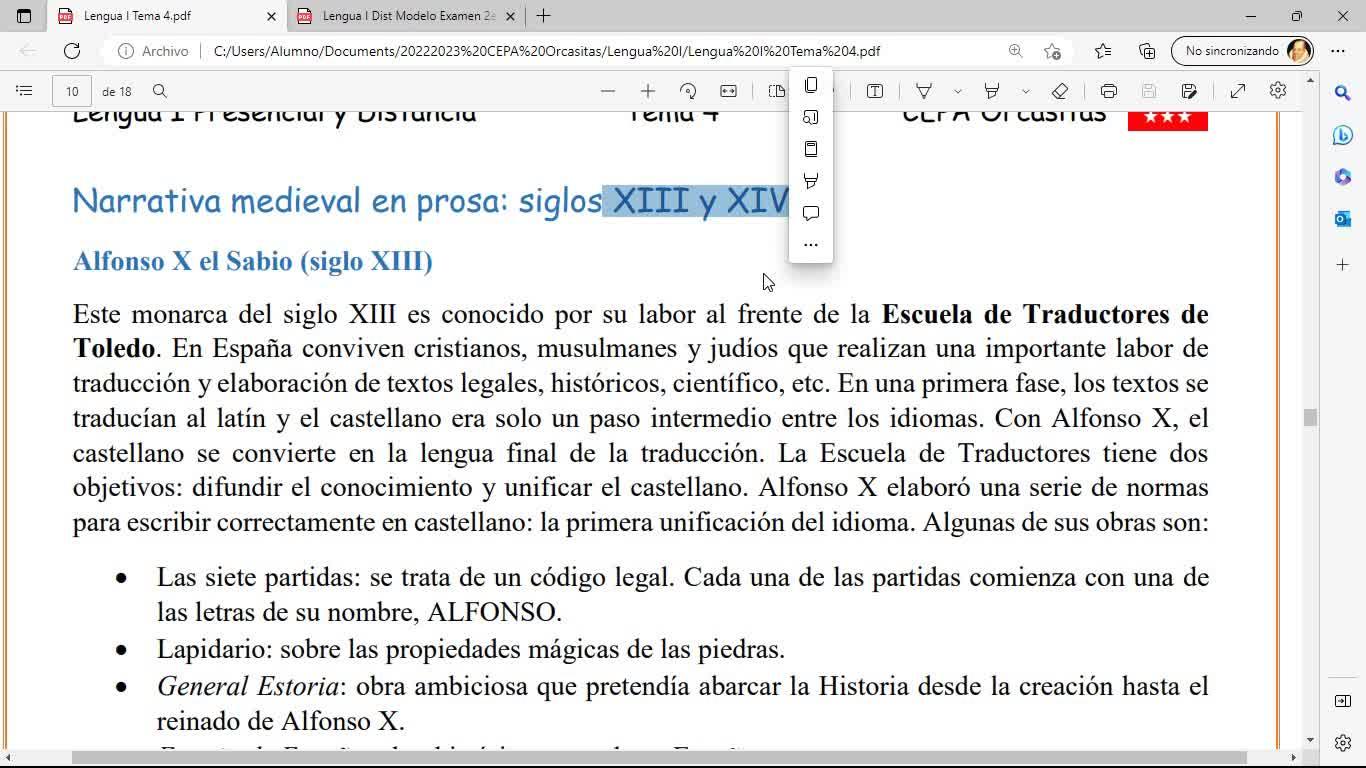Click the 'Lapidario' bullet text
The height and width of the screenshot is (768, 1366).
(x=471, y=650)
